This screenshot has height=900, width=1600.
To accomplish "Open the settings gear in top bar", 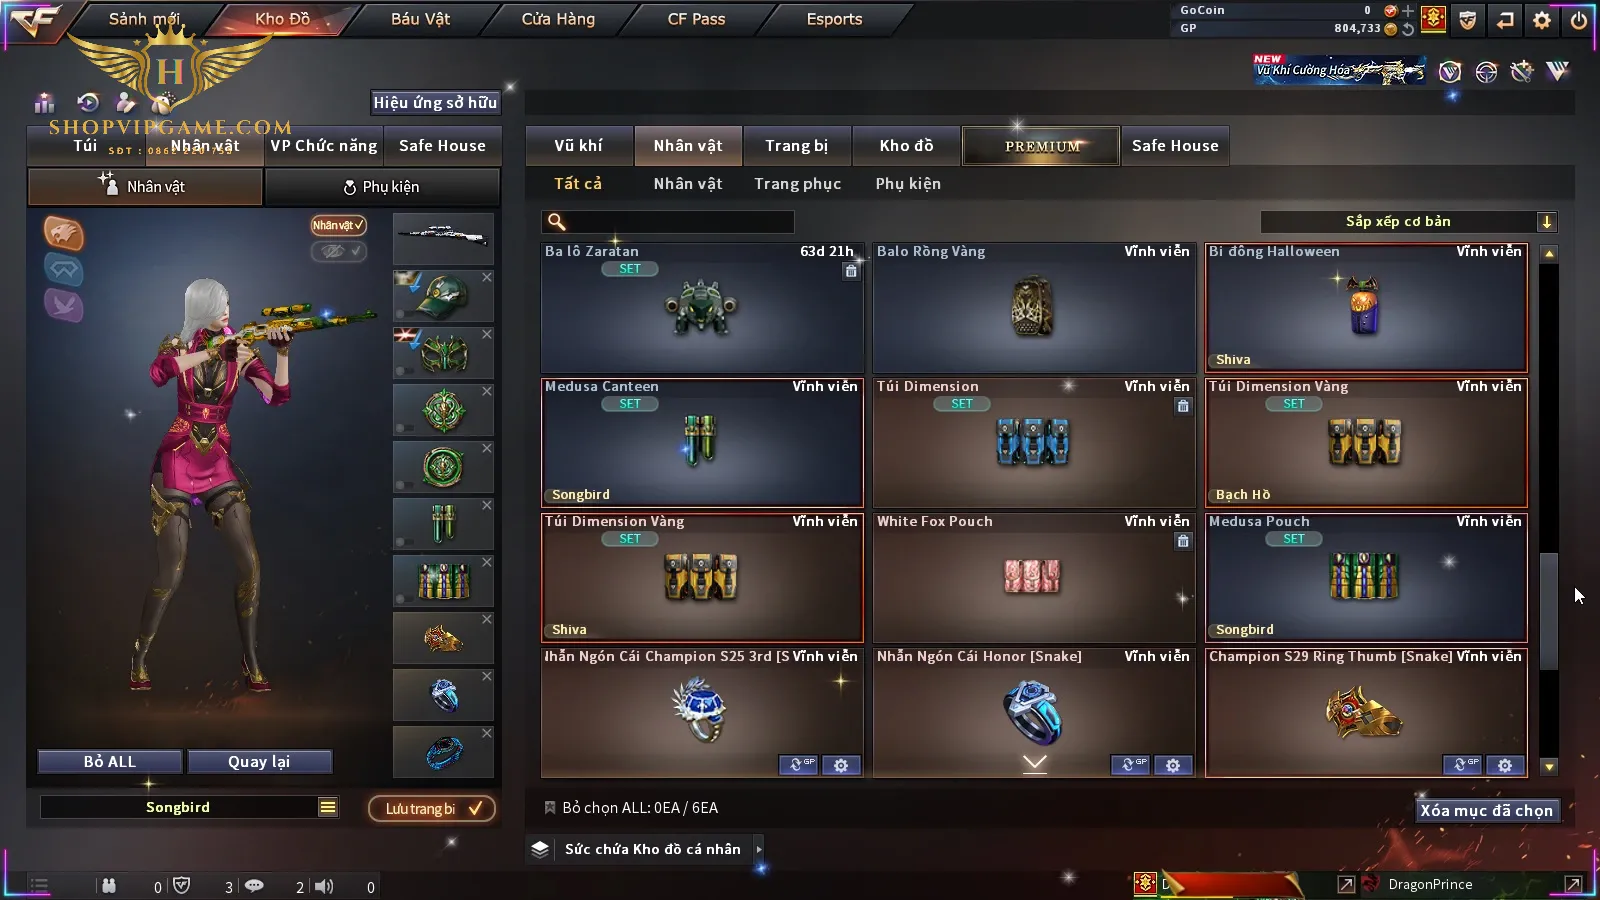I will [1542, 20].
